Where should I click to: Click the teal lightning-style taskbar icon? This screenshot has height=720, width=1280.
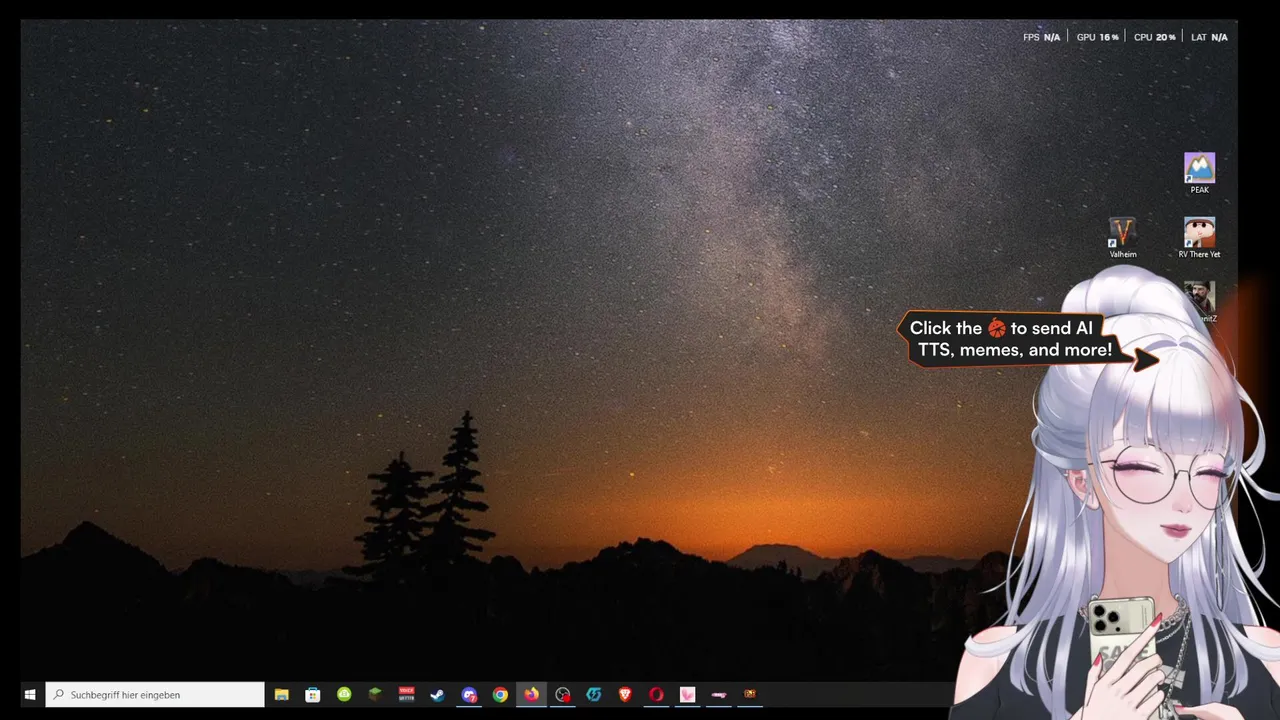(x=594, y=694)
